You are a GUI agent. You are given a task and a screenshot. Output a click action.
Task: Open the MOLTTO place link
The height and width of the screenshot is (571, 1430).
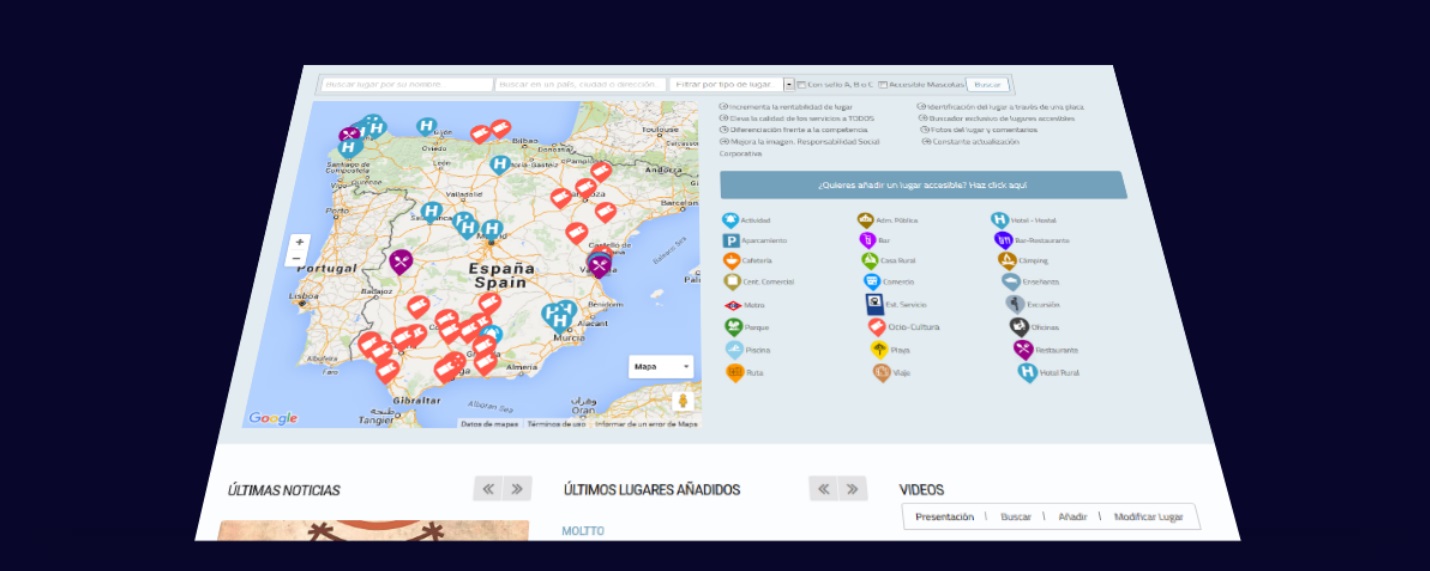coord(583,531)
